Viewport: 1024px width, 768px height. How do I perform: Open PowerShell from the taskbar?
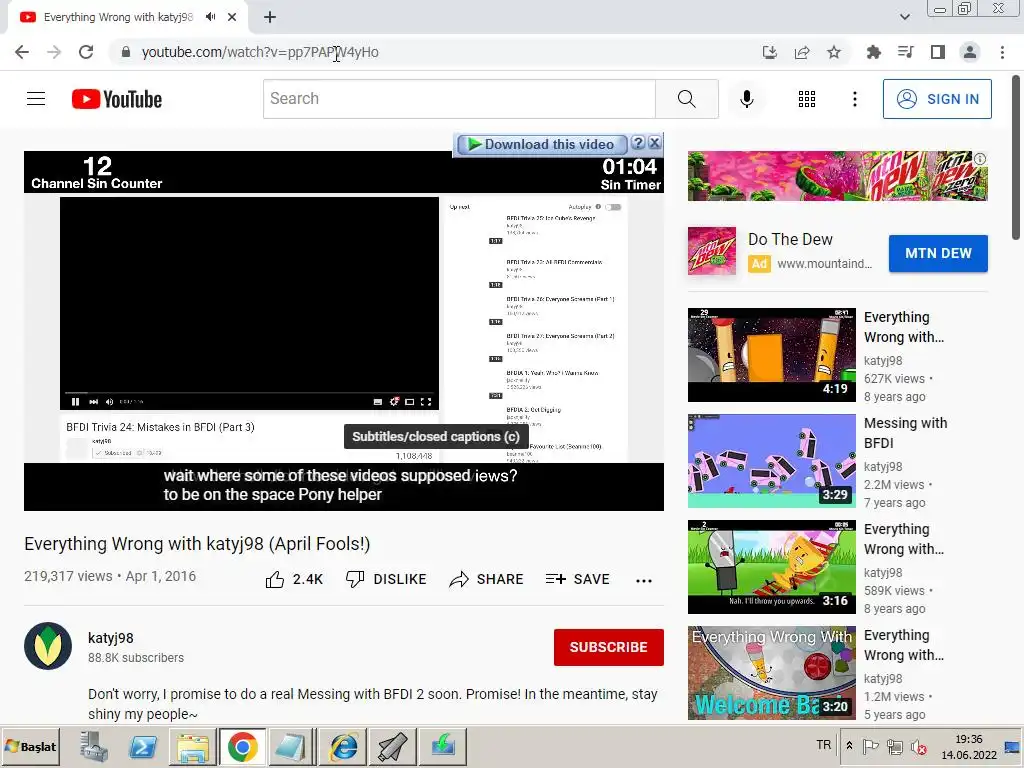click(x=142, y=746)
